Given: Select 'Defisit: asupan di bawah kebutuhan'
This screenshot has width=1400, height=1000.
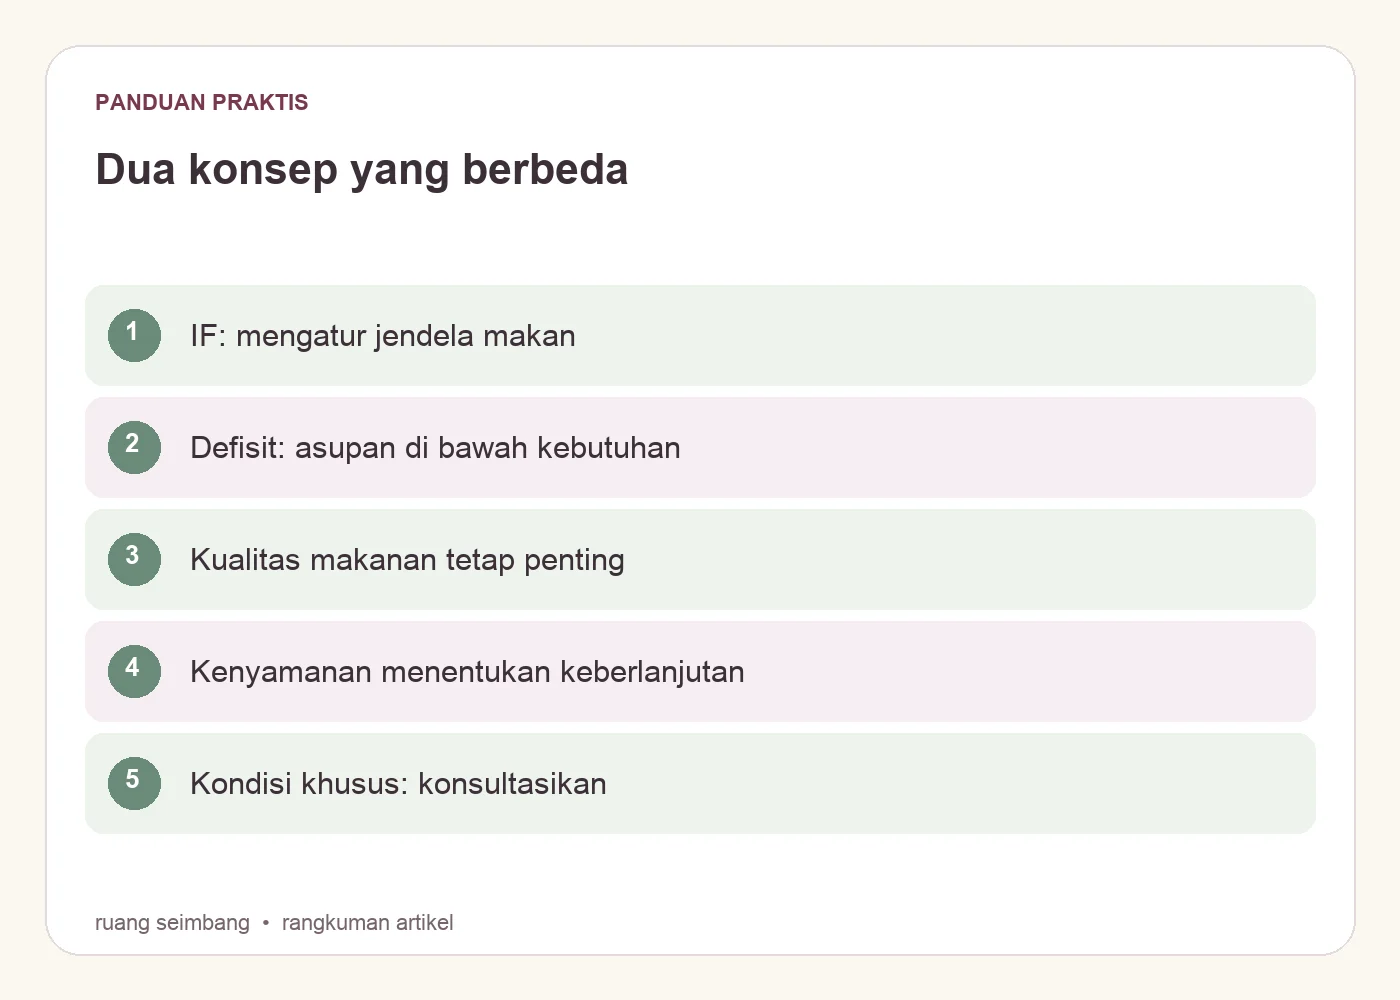Looking at the screenshot, I should click(435, 448).
